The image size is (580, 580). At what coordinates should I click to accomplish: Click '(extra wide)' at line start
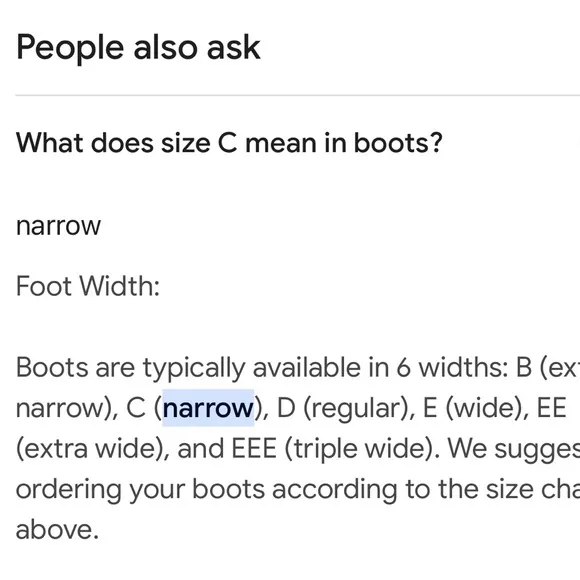click(90, 448)
